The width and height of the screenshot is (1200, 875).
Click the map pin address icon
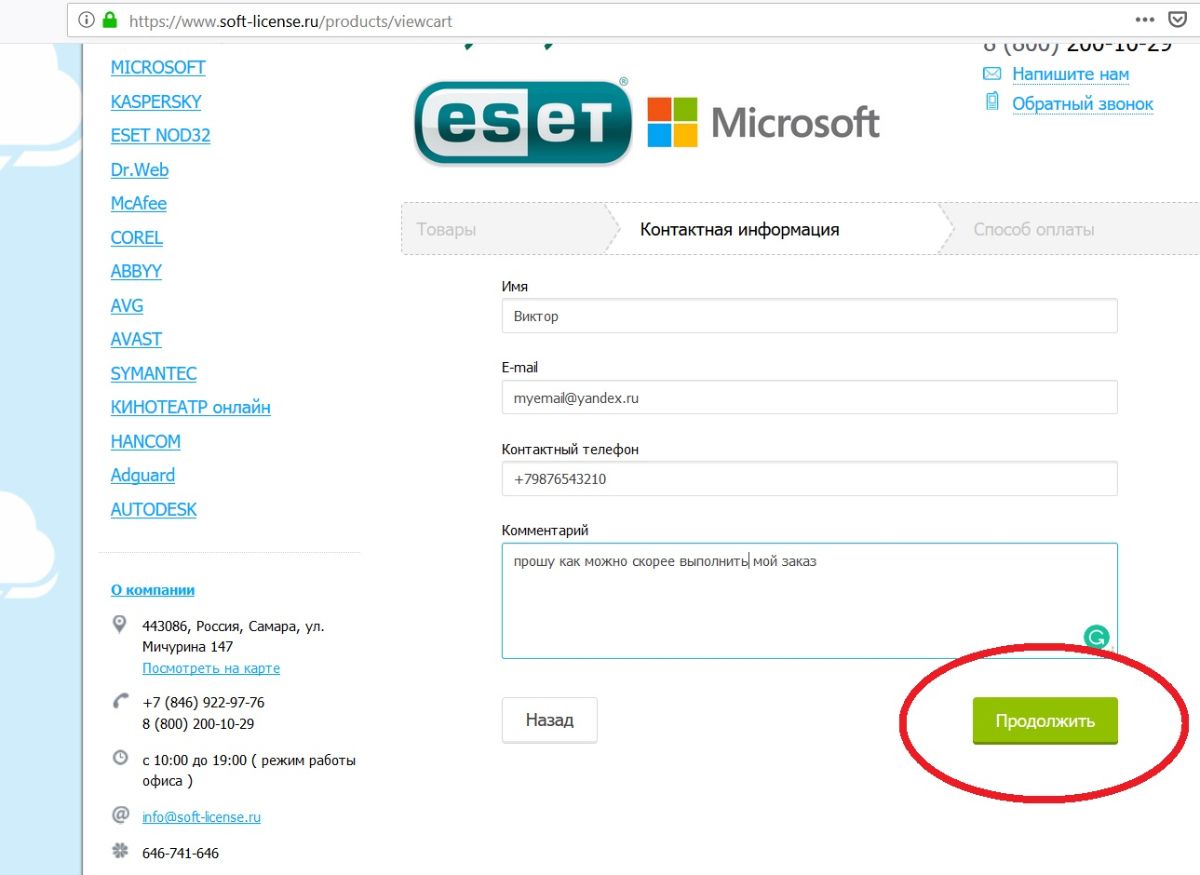(x=120, y=625)
